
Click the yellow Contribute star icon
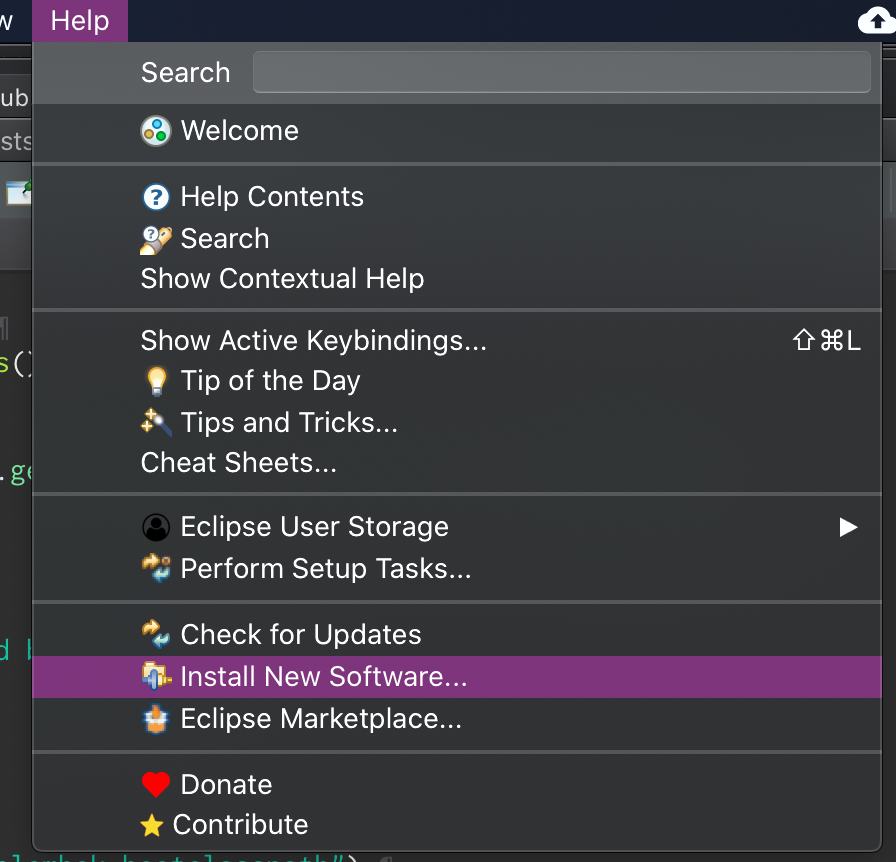(x=152, y=825)
